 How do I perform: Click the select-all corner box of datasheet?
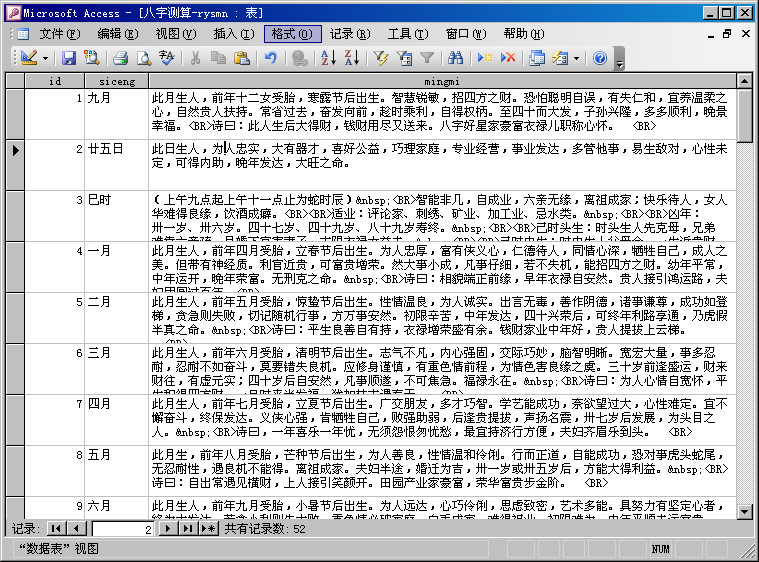[x=15, y=81]
